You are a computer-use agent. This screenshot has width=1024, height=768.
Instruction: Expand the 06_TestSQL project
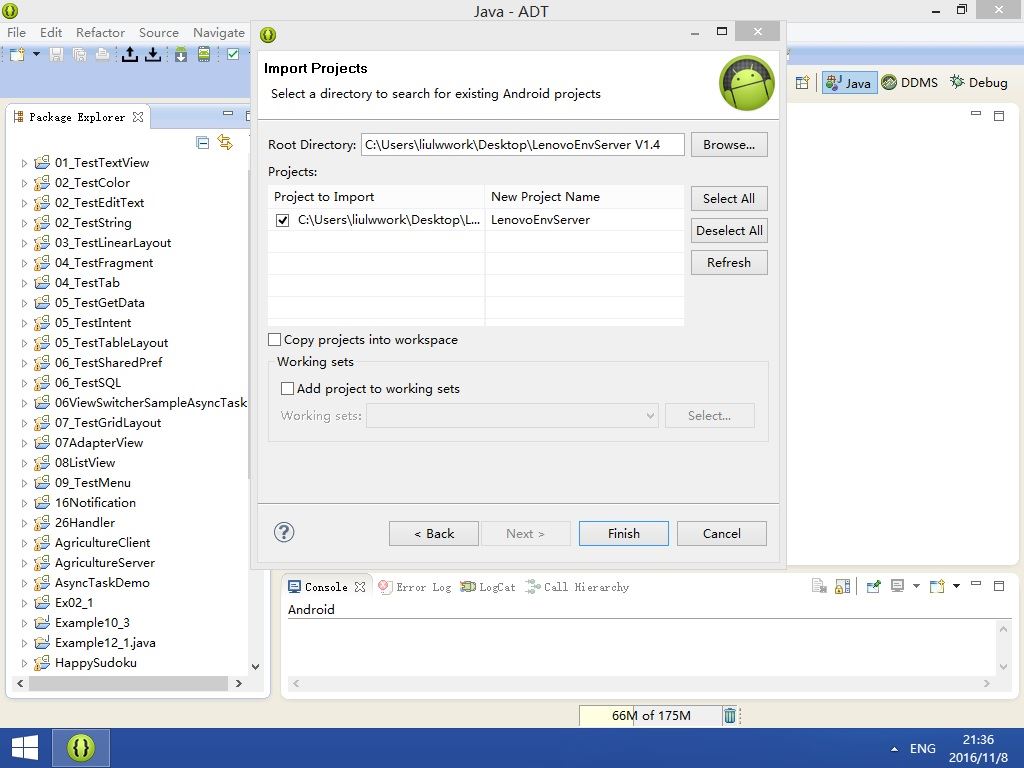click(24, 383)
